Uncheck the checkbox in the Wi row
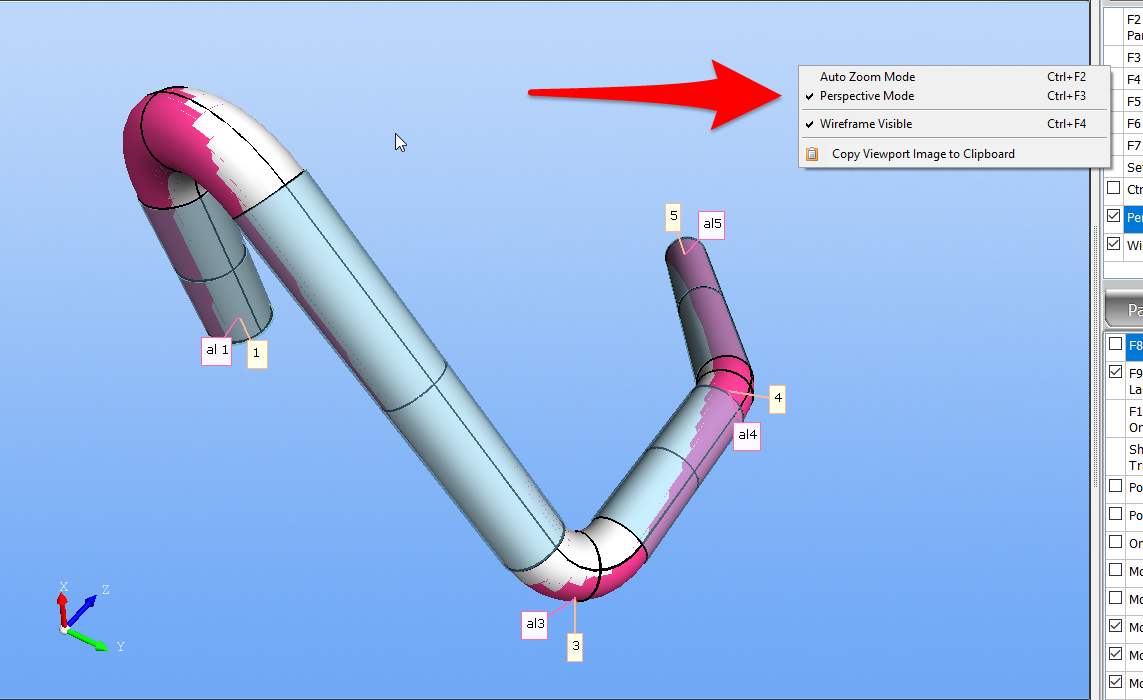The height and width of the screenshot is (700, 1143). point(1113,244)
